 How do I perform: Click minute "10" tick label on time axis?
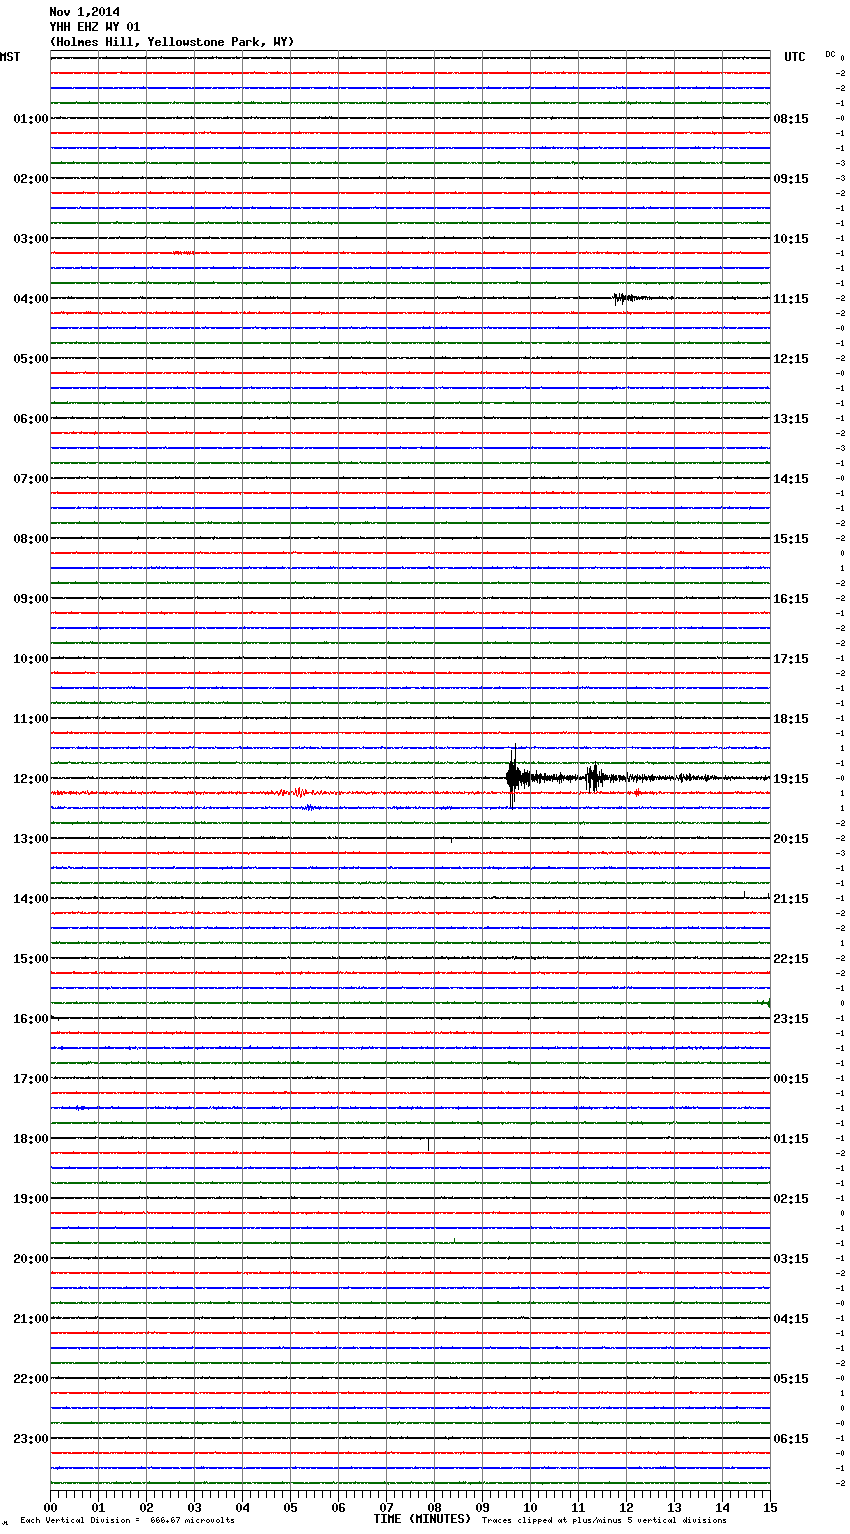click(531, 1507)
